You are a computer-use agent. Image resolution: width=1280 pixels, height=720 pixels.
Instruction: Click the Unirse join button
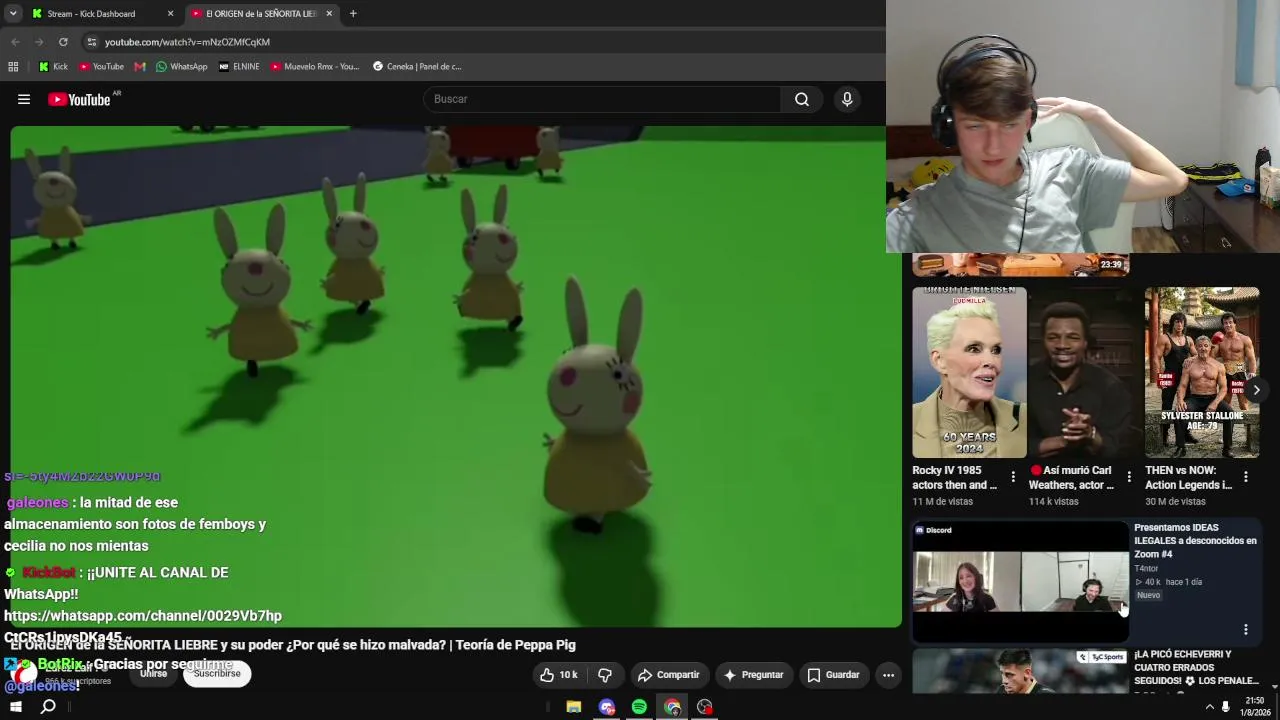click(x=153, y=674)
